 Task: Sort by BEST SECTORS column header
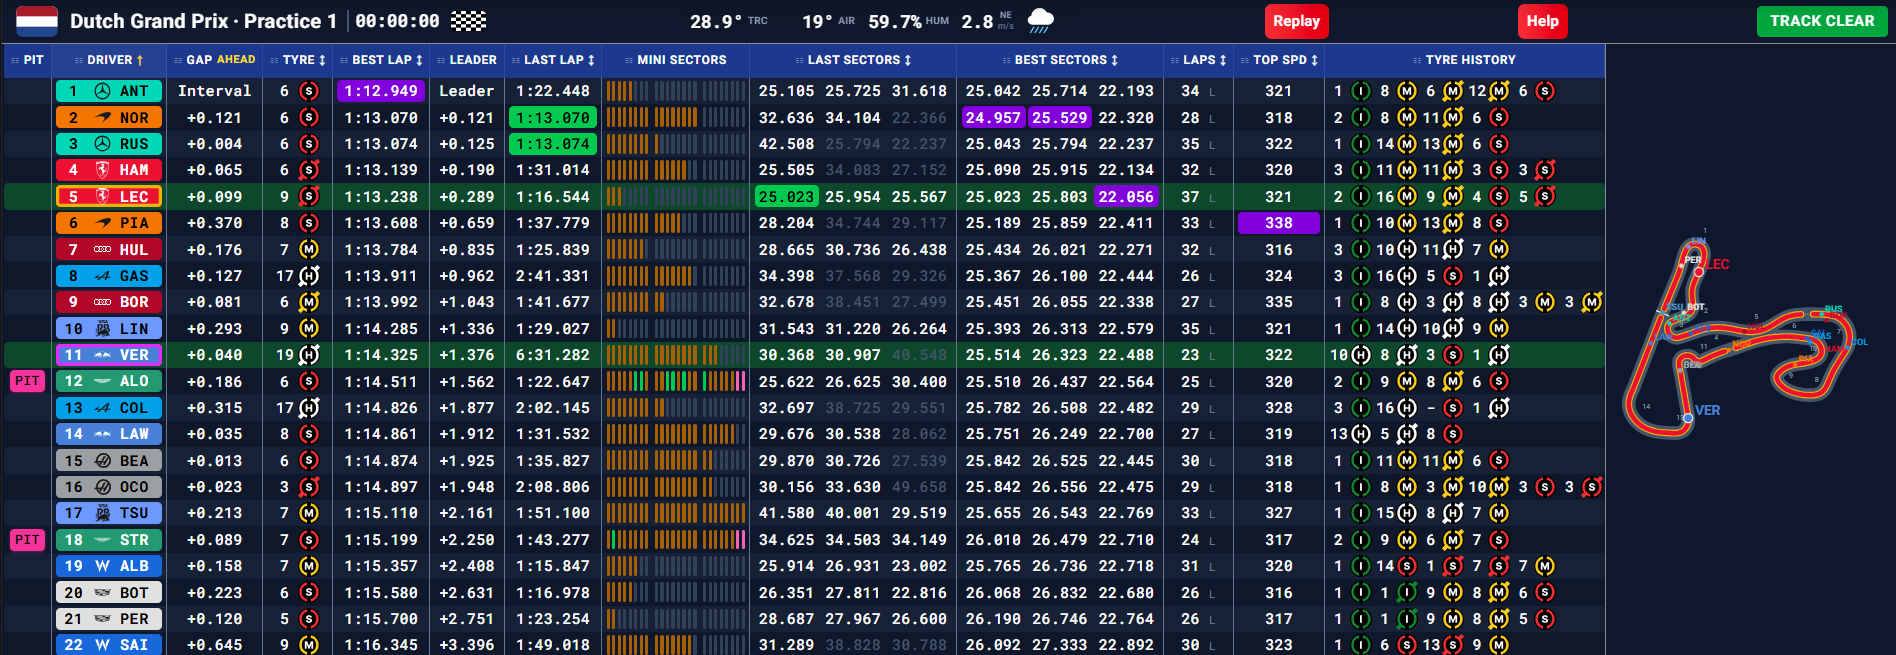[x=1060, y=60]
